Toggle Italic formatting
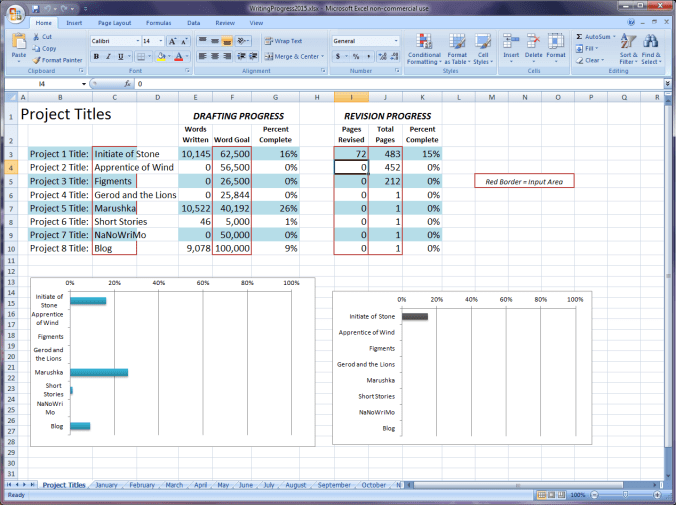676x505 pixels. pyautogui.click(x=108, y=57)
